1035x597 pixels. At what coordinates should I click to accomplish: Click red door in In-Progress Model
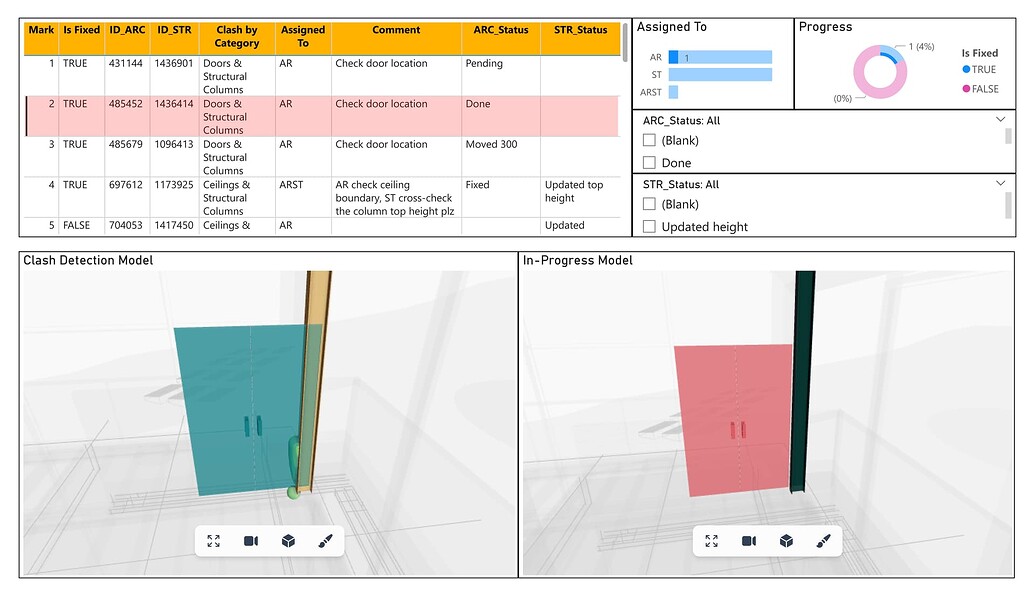point(736,419)
